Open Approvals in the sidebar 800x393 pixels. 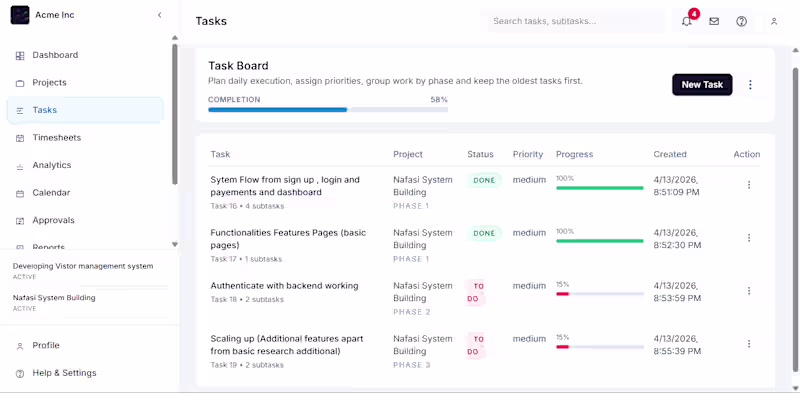85,220
